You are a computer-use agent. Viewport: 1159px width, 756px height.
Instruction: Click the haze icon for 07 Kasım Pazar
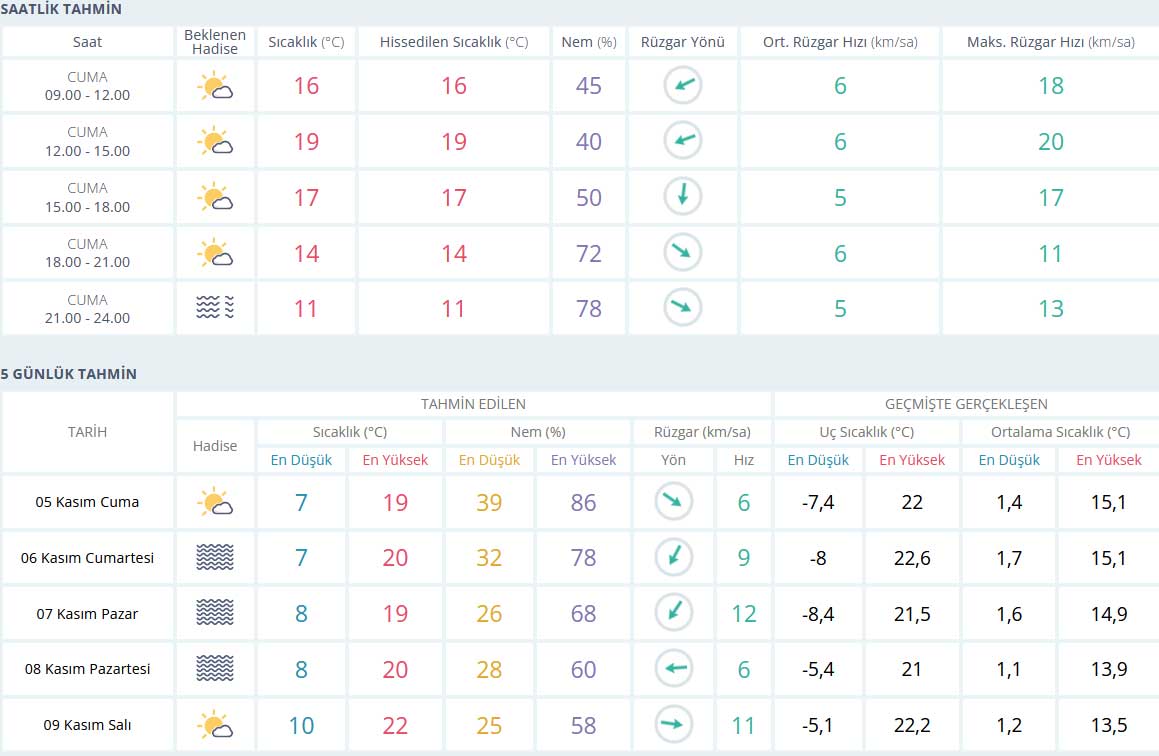point(215,613)
